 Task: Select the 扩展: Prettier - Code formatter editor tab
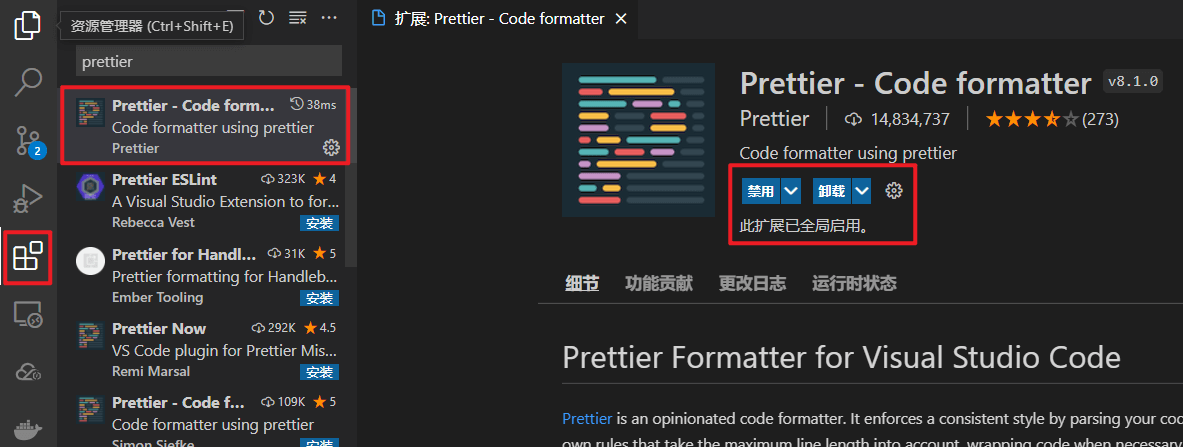point(498,19)
